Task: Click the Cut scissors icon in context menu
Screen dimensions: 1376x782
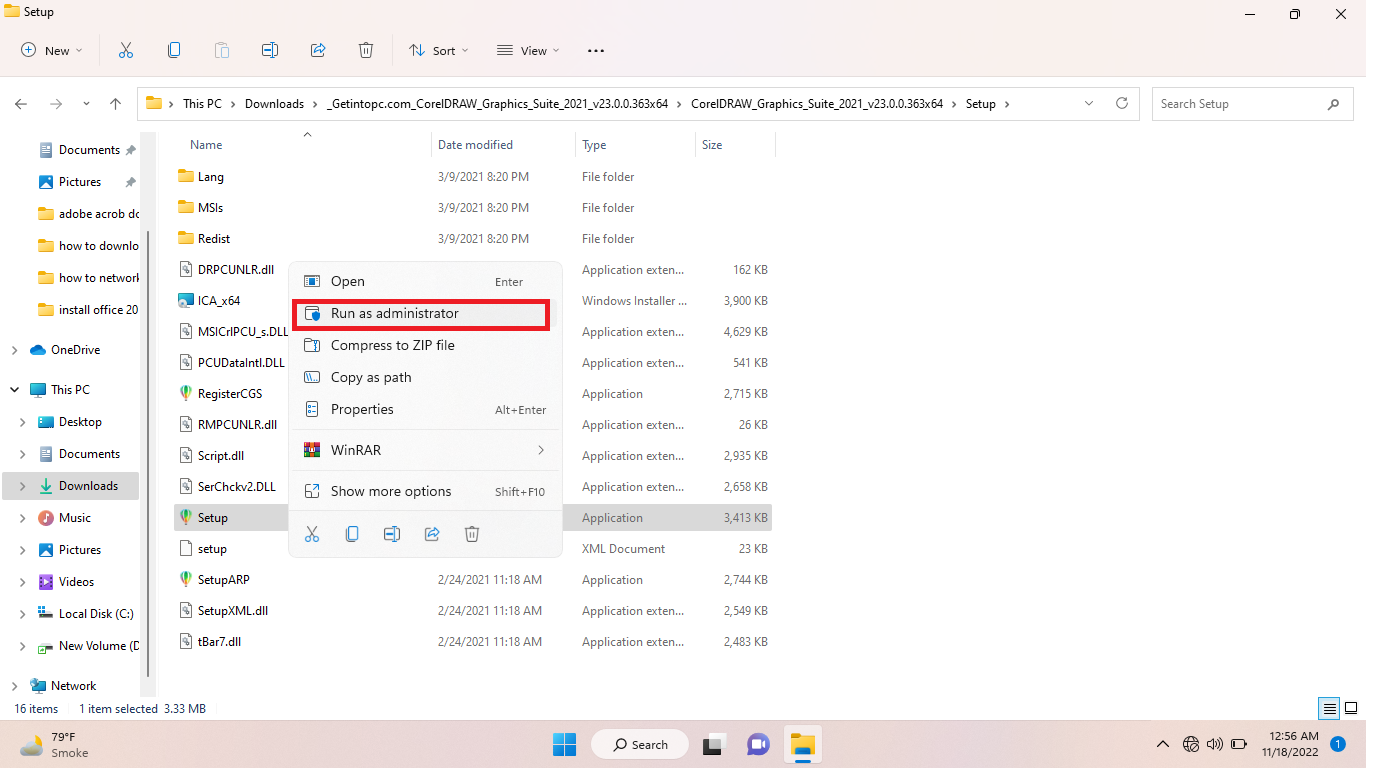Action: (312, 534)
